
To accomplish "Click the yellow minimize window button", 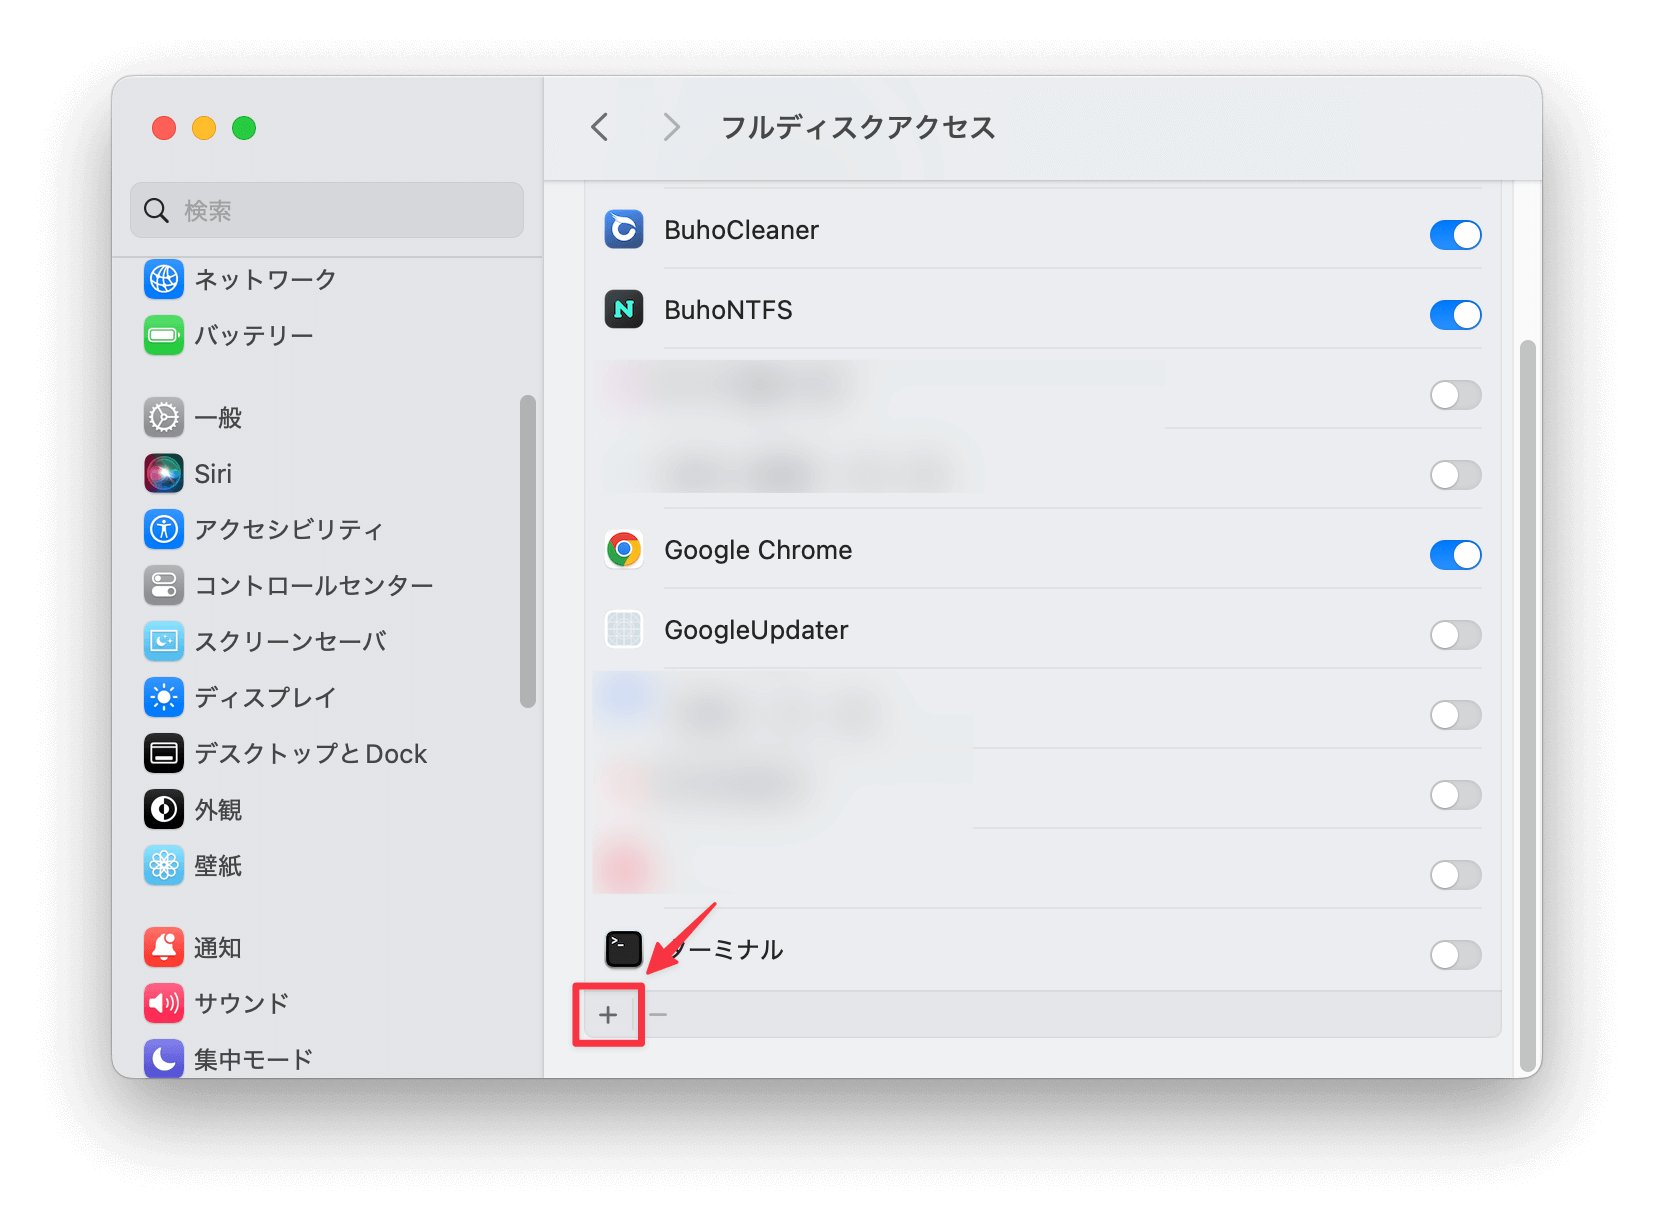I will click(x=204, y=128).
